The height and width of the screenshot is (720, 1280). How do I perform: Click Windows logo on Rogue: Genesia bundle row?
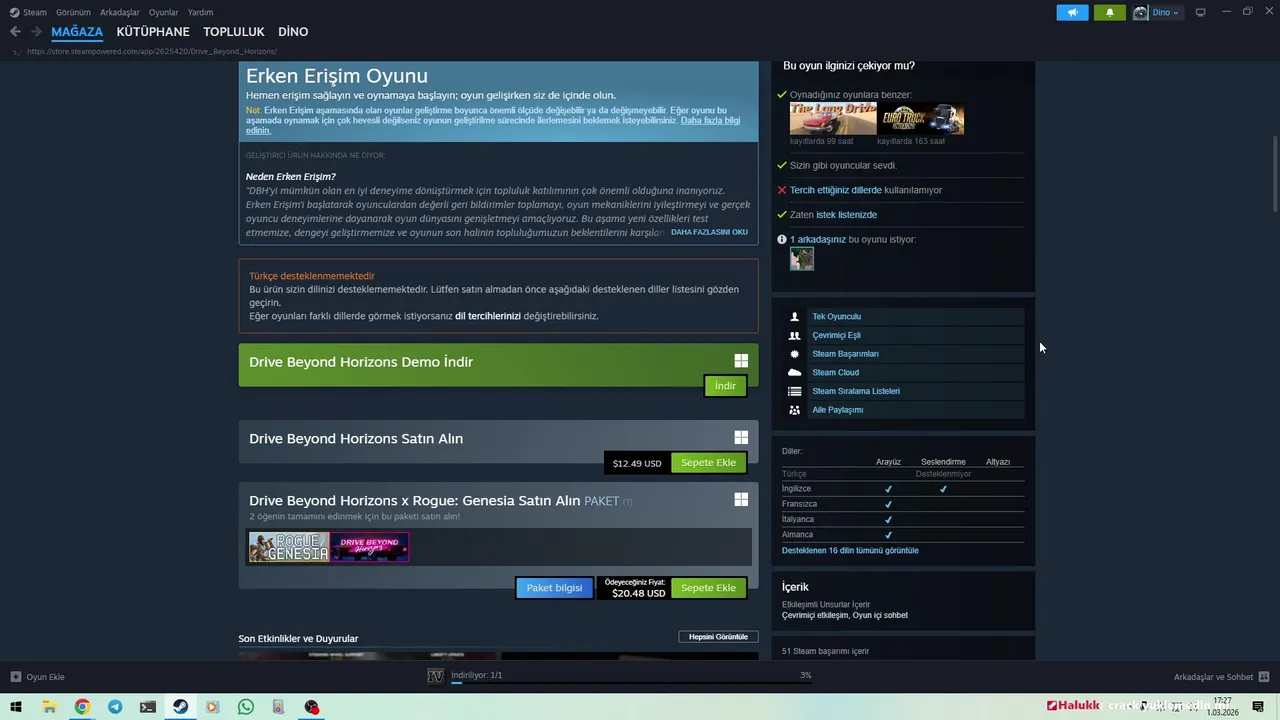point(741,499)
